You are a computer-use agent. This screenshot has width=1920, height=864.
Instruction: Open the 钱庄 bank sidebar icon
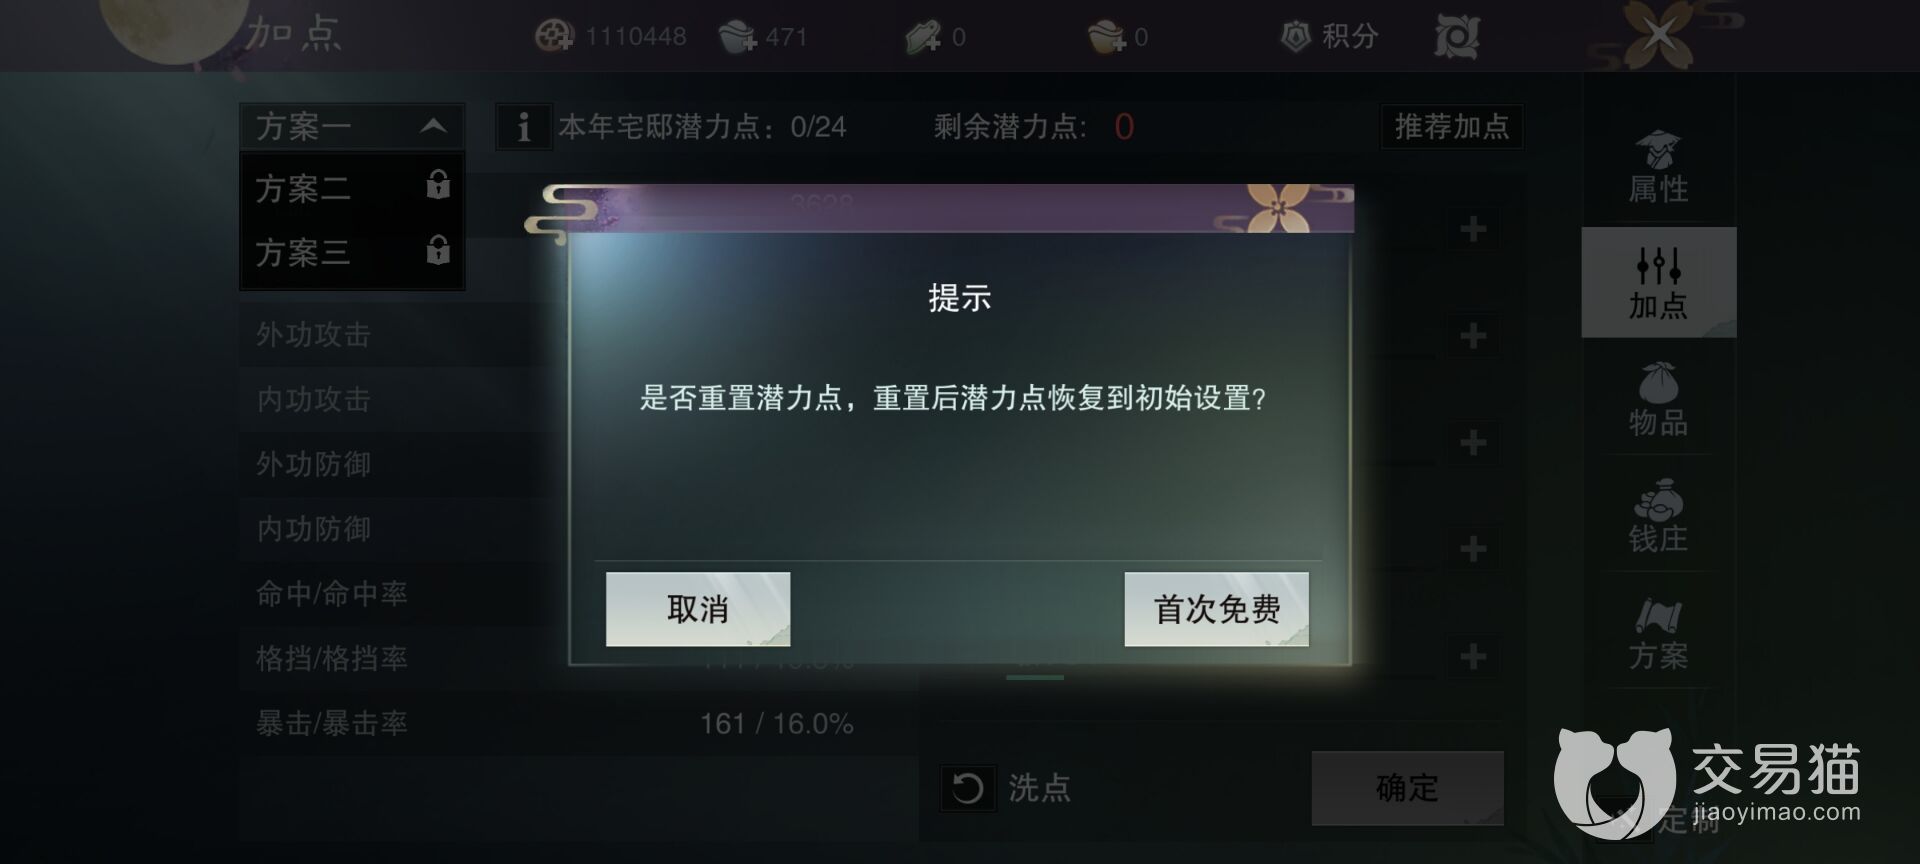pyautogui.click(x=1658, y=516)
